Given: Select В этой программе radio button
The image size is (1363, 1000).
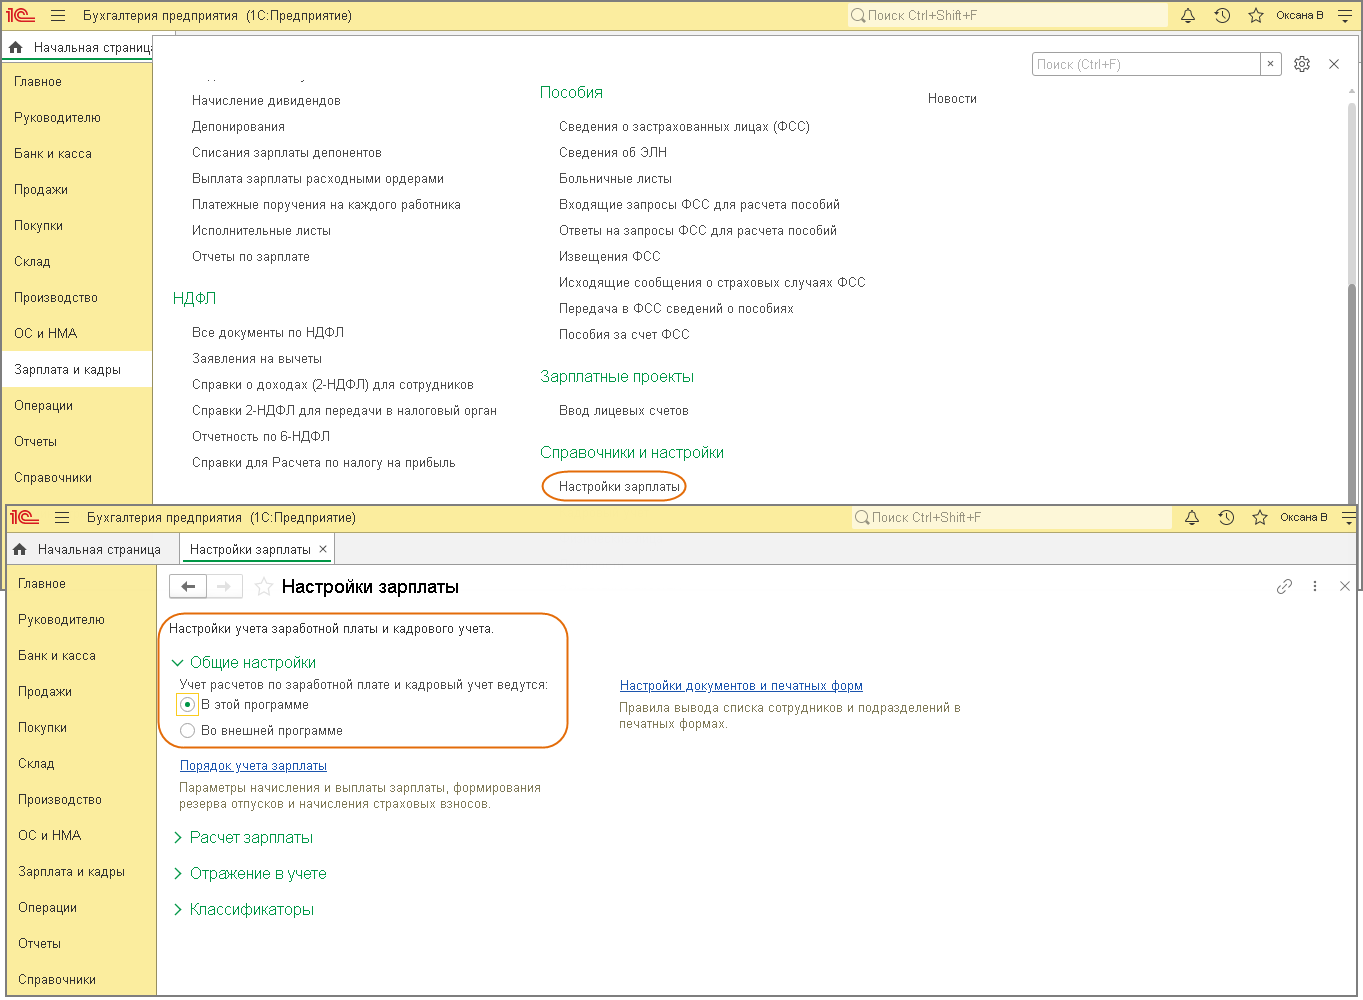Looking at the screenshot, I should pos(187,705).
